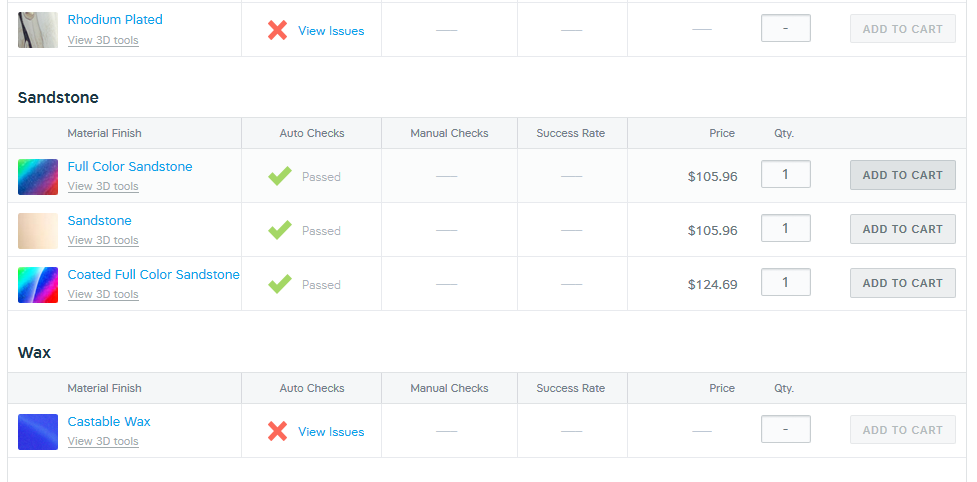
Task: Click the red X icon for Rhodium Plated
Action: pos(277,31)
